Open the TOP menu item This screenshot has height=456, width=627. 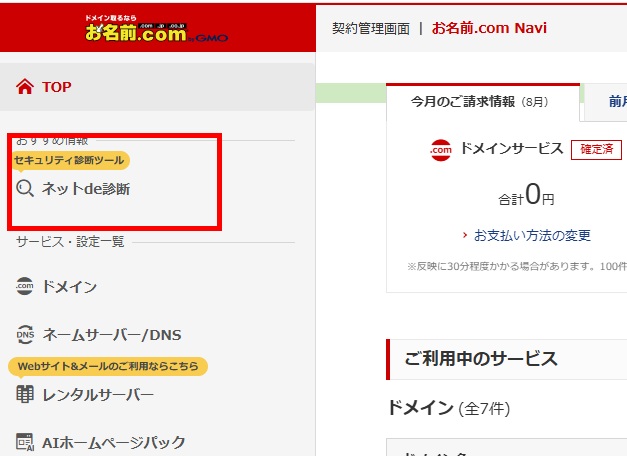point(157,87)
